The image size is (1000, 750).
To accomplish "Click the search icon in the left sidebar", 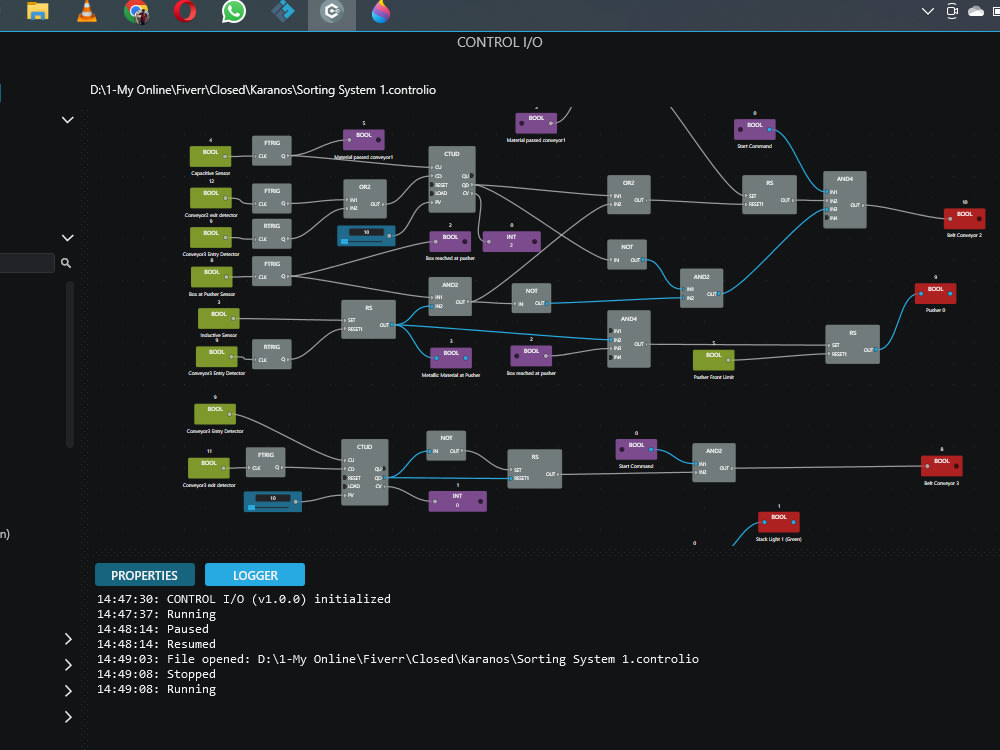I will tap(65, 263).
